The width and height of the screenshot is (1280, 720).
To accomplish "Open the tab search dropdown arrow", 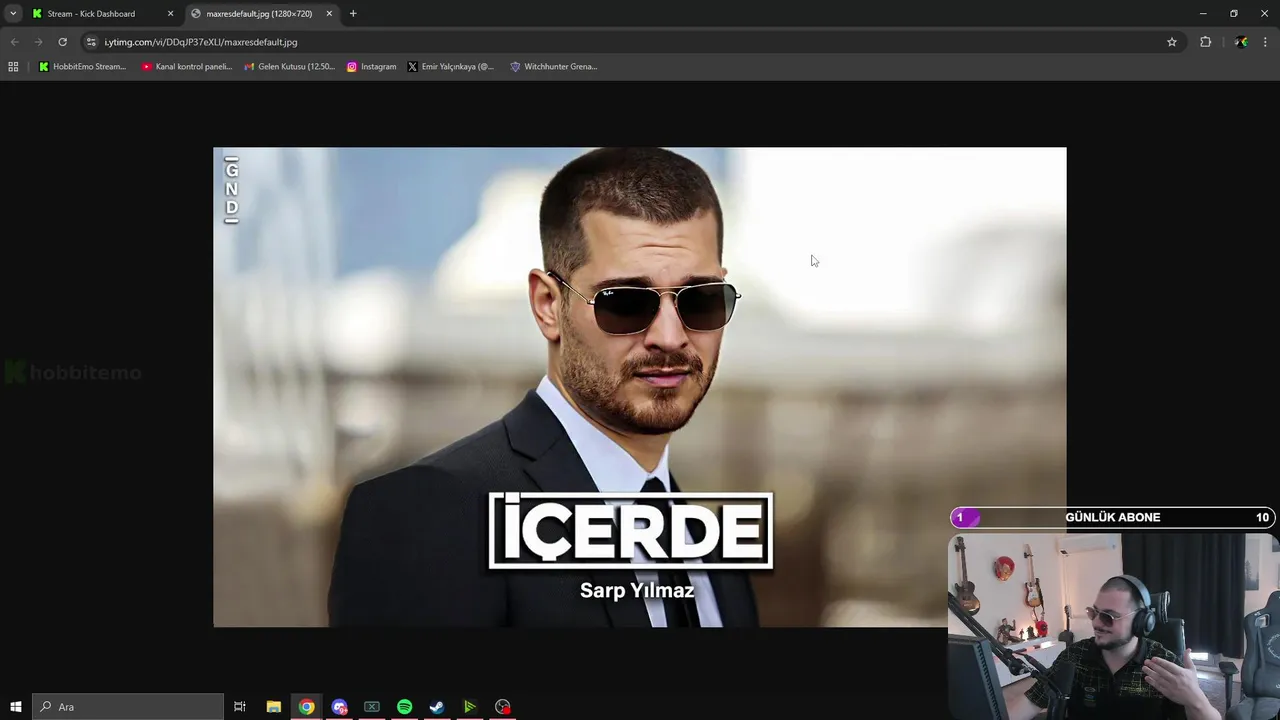I will tap(13, 14).
